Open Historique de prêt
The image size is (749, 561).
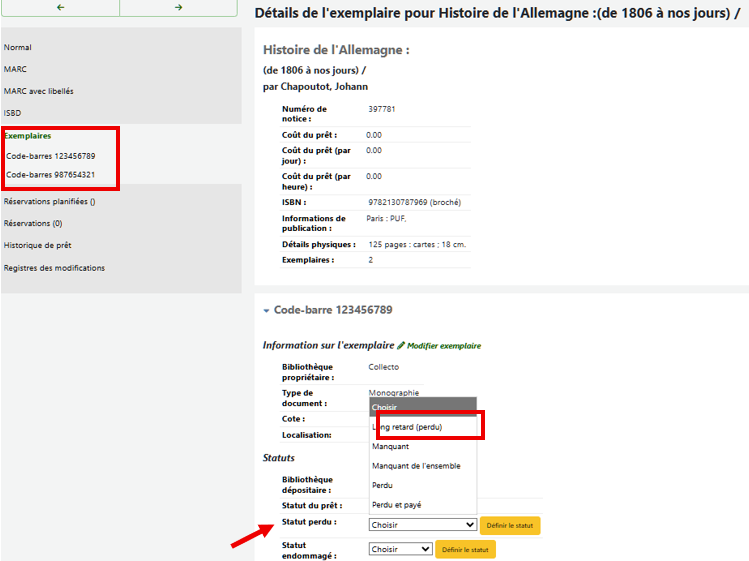pos(38,245)
